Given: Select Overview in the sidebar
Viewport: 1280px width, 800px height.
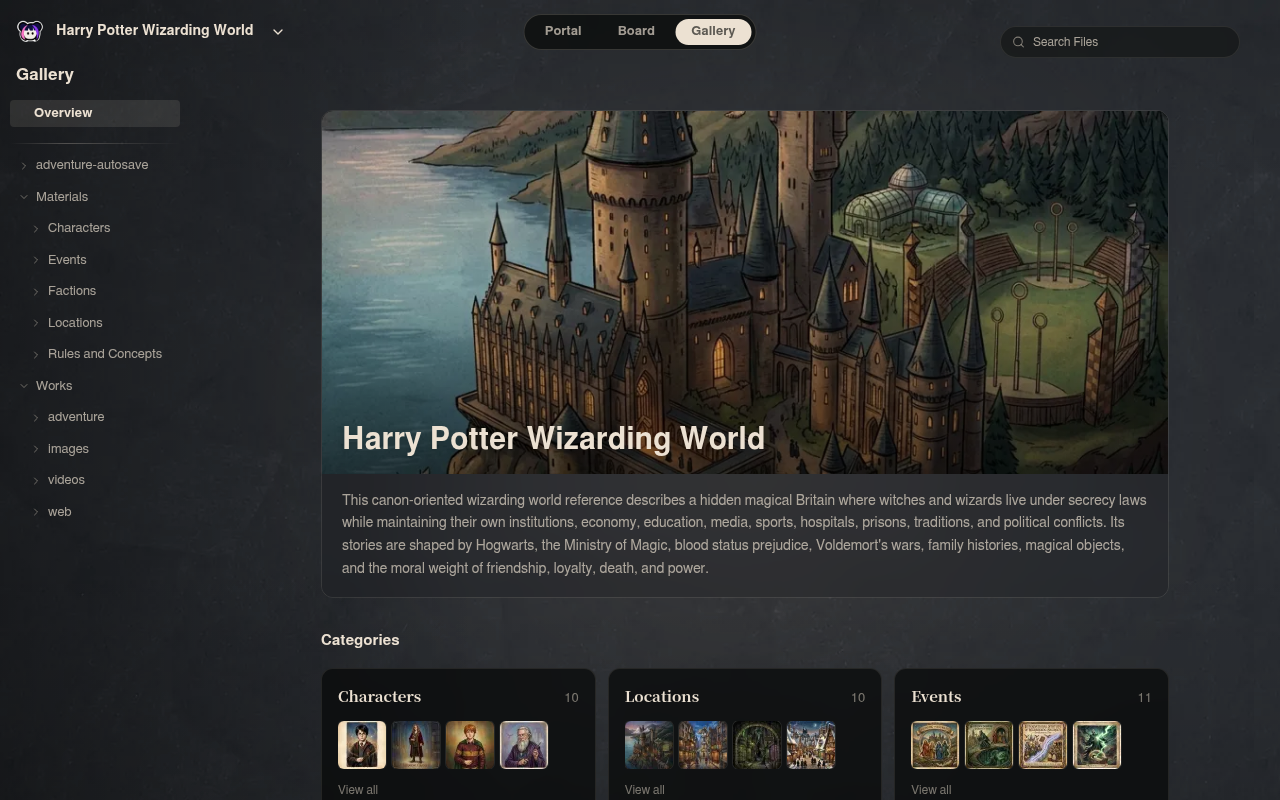Looking at the screenshot, I should click(x=95, y=113).
